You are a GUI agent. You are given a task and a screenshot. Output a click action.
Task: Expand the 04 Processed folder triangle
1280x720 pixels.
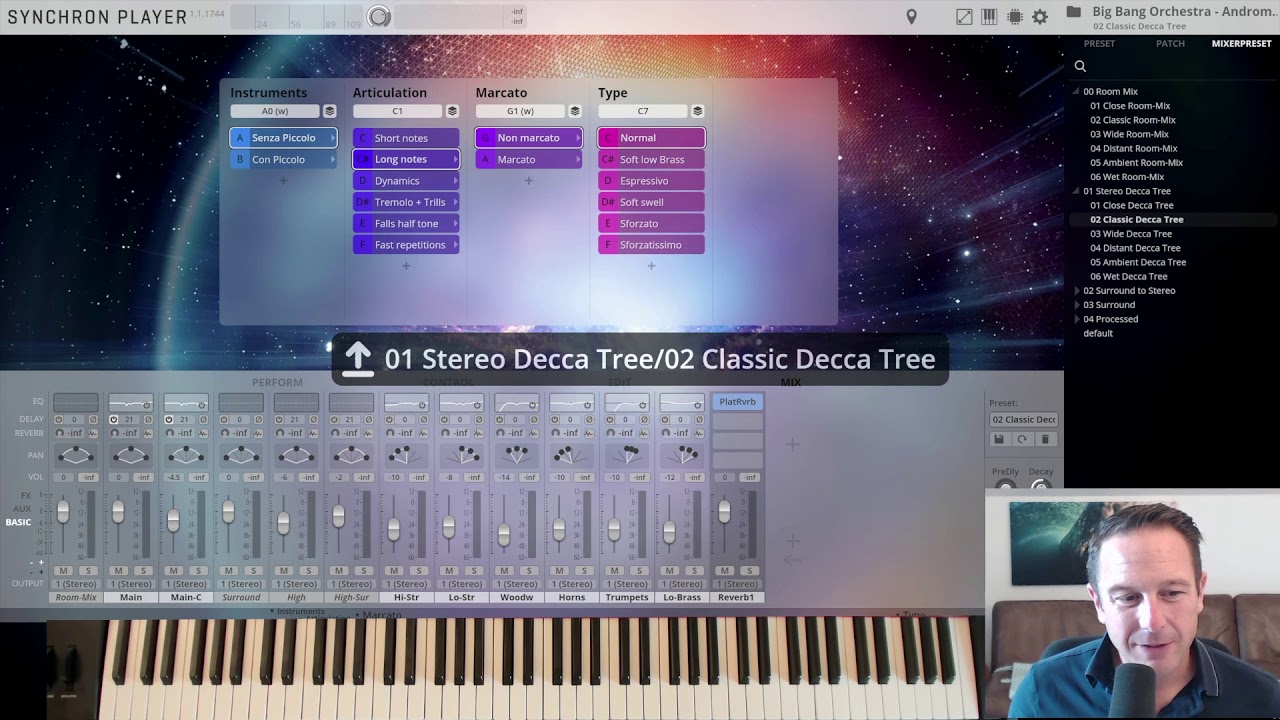pos(1076,319)
